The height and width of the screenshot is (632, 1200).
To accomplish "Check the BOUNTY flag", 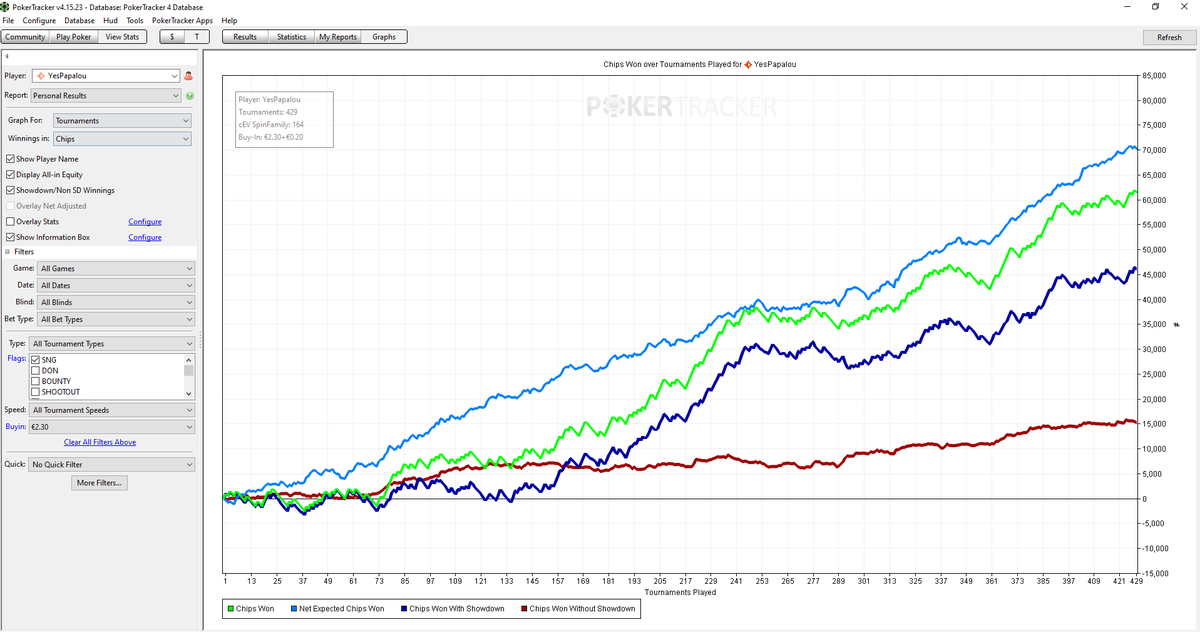I will pos(36,381).
